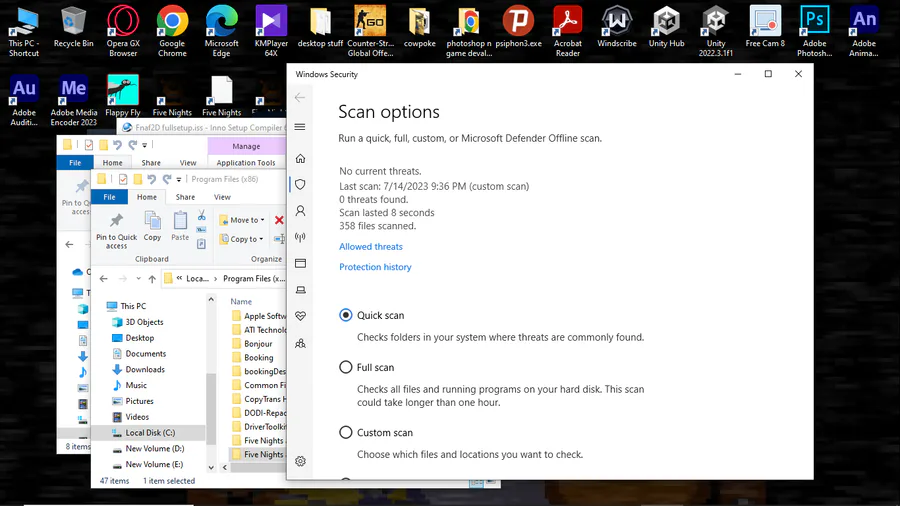Image resolution: width=900 pixels, height=506 pixels.
Task: Click Explorer Back arrow in Program Files
Action: 103,279
